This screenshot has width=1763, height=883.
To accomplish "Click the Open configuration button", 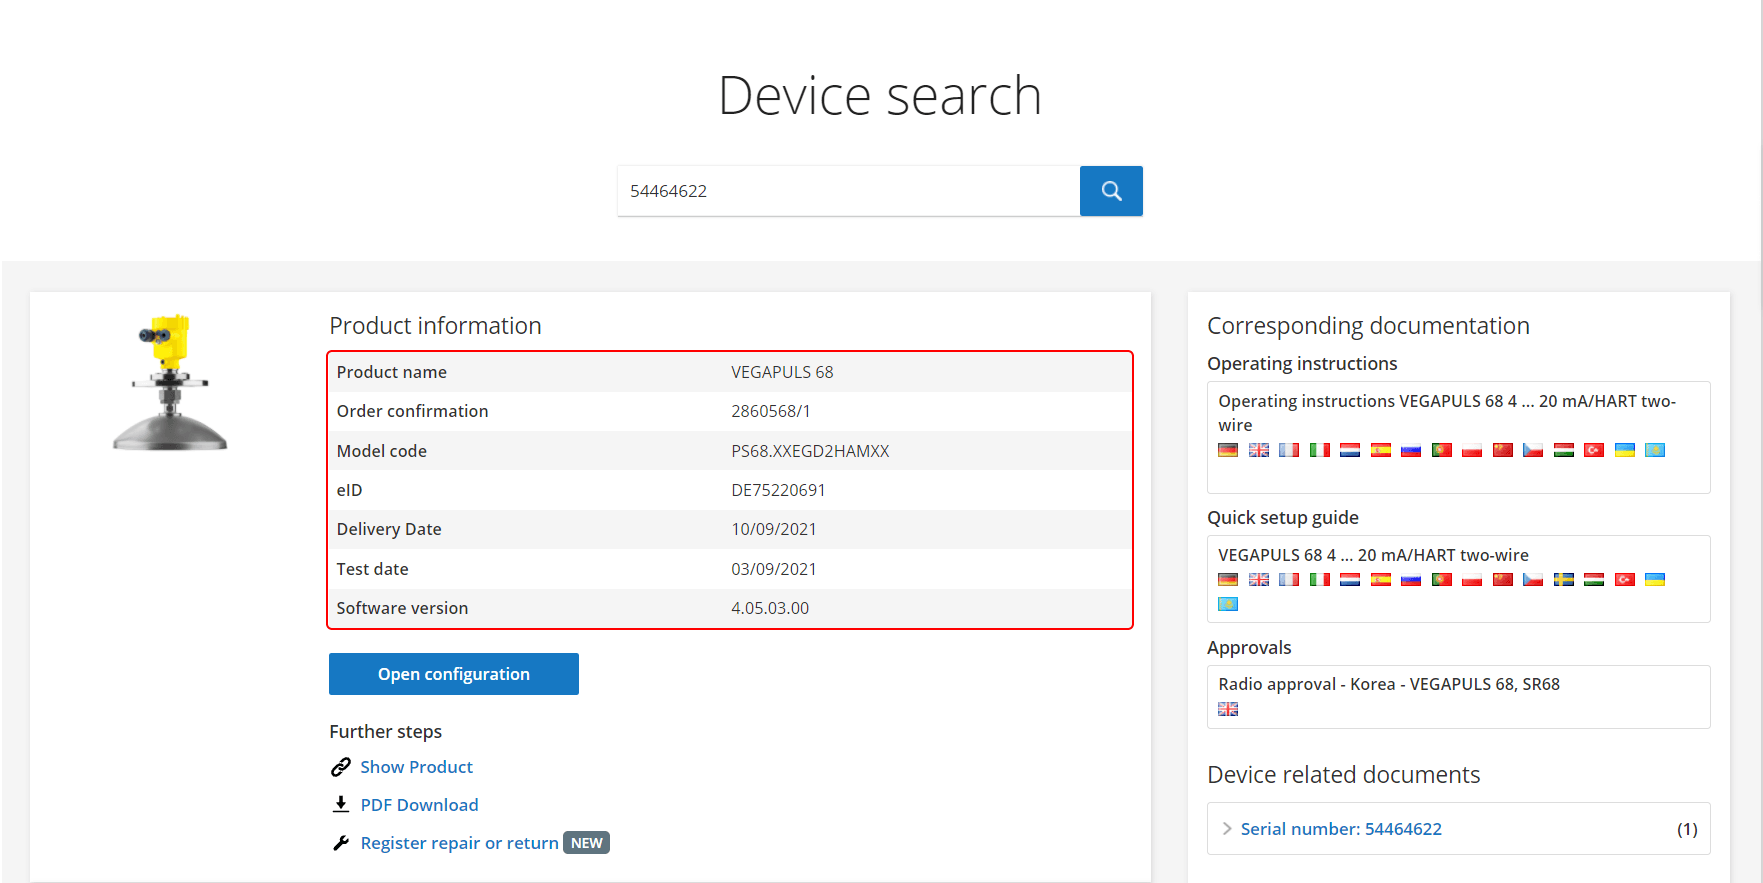I will tap(454, 674).
